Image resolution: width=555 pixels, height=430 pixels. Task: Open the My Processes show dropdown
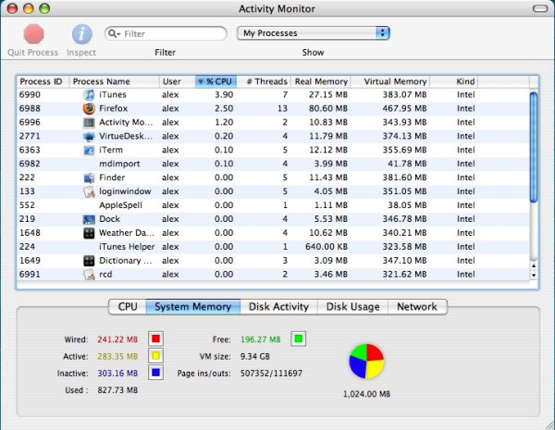coord(313,33)
